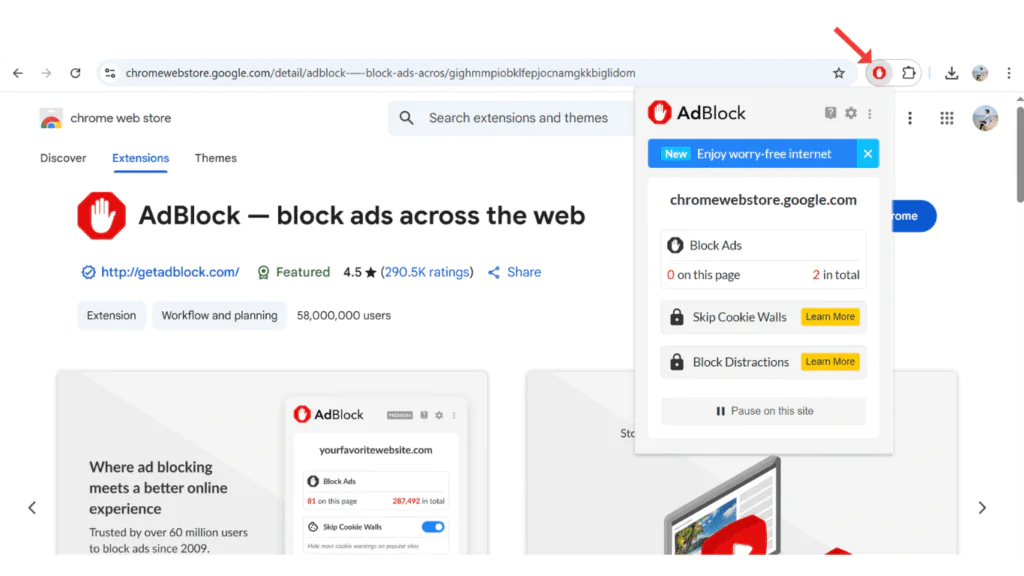
Task: Open the Extensions puzzle icon
Action: click(908, 73)
